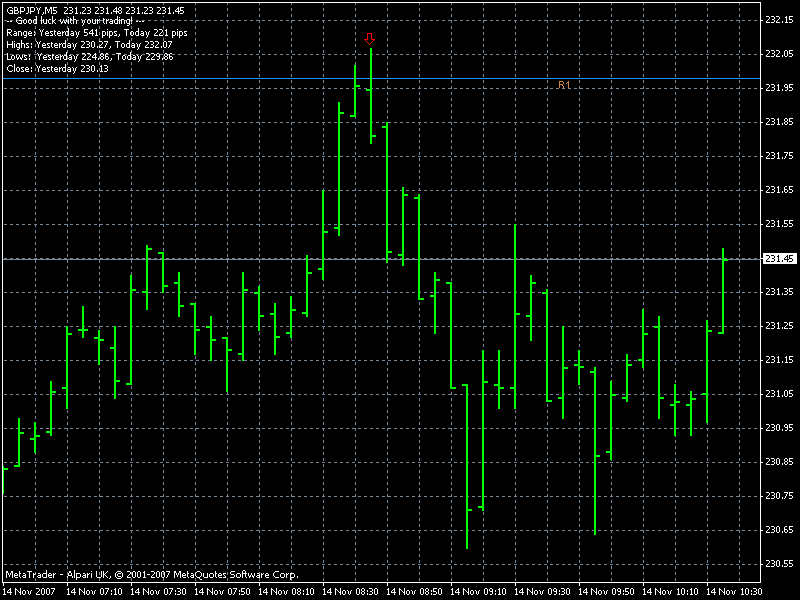The height and width of the screenshot is (600, 800).
Task: Click the '14 Nov 07:10' time axis label
Action: tap(94, 592)
